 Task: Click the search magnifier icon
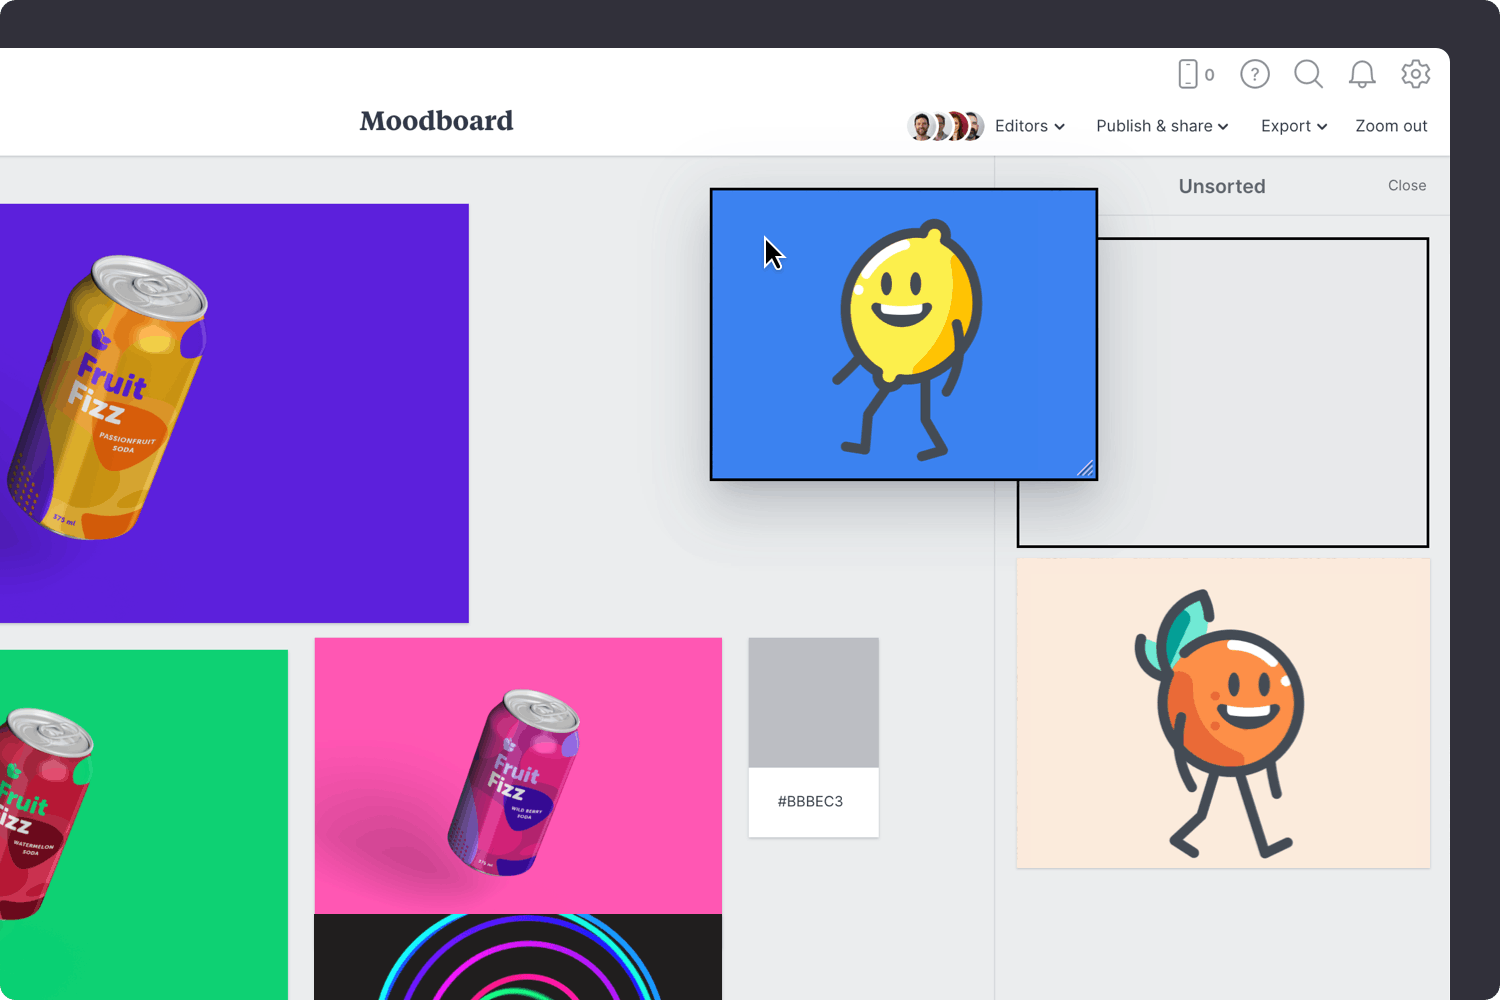[1308, 74]
